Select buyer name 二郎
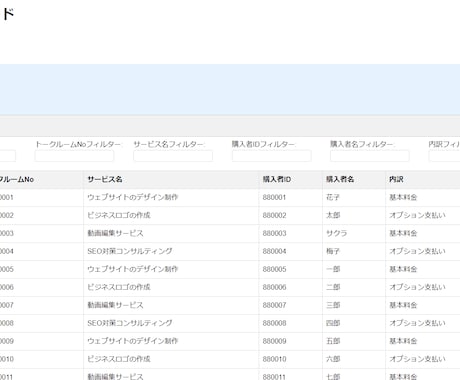 [x=333, y=287]
